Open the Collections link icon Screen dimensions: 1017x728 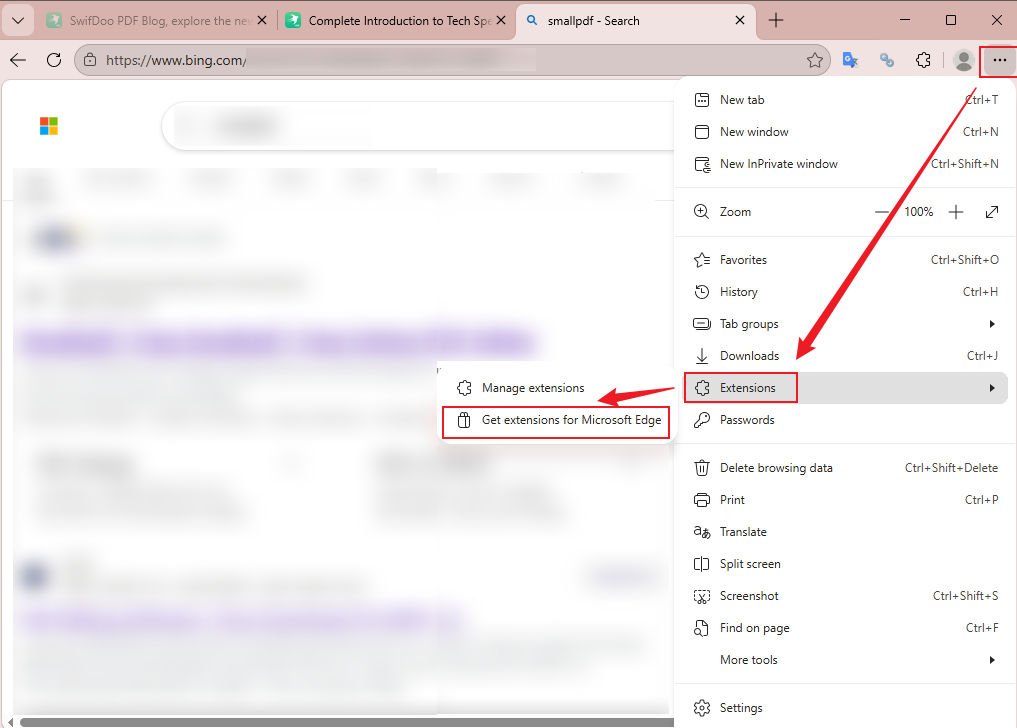[x=886, y=59]
